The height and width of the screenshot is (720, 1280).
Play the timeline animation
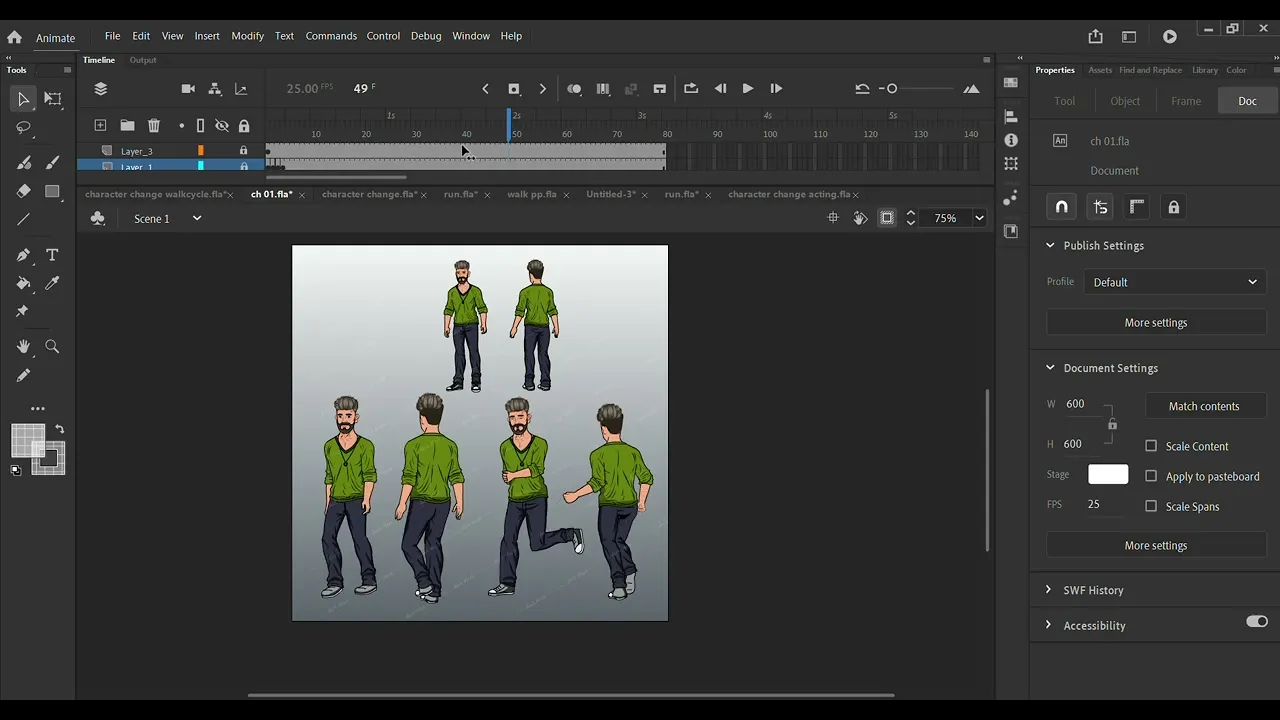click(x=747, y=89)
